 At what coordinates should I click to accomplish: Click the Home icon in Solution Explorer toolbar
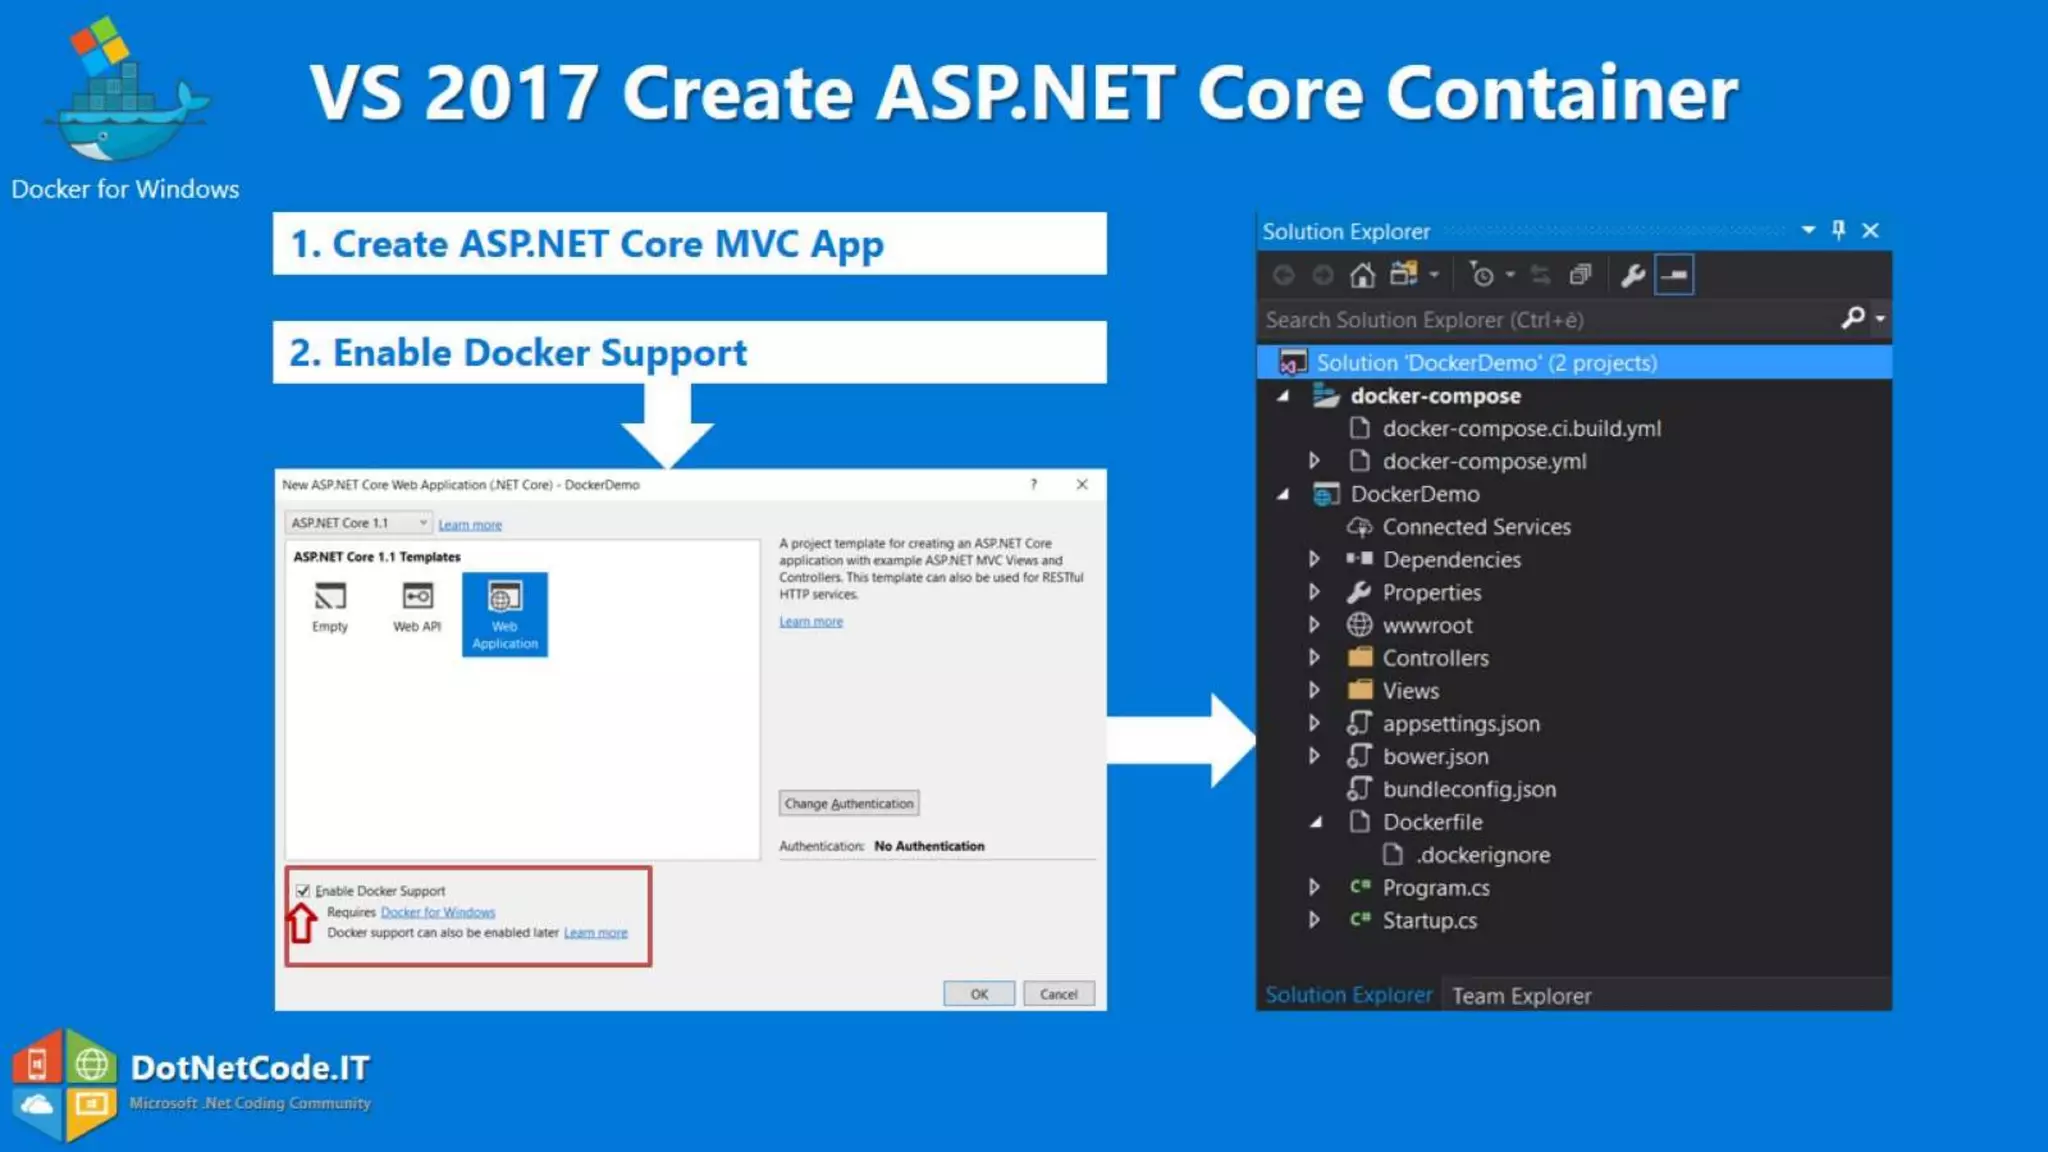[1362, 275]
